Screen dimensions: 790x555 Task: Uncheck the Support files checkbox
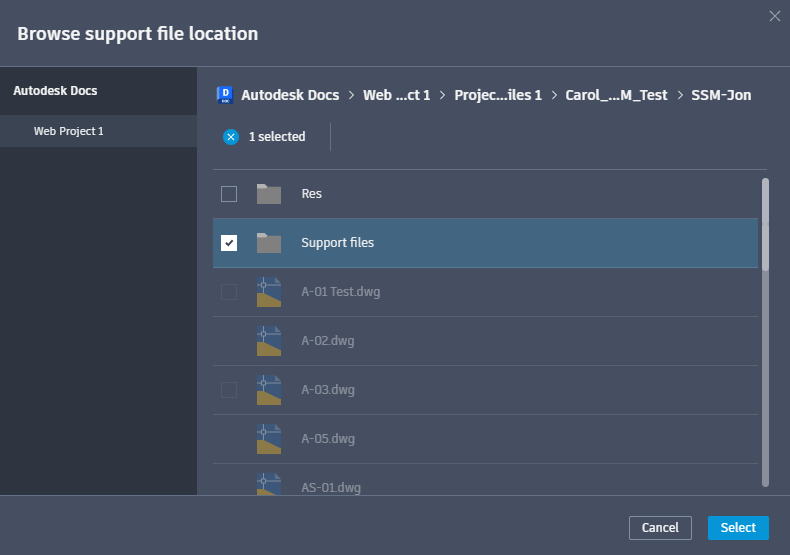pyautogui.click(x=229, y=243)
